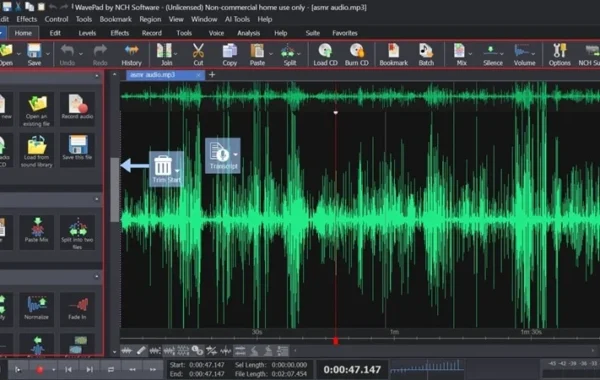Viewport: 600px width, 380px height.
Task: Click the Redo arrow icon
Action: click(x=100, y=54)
